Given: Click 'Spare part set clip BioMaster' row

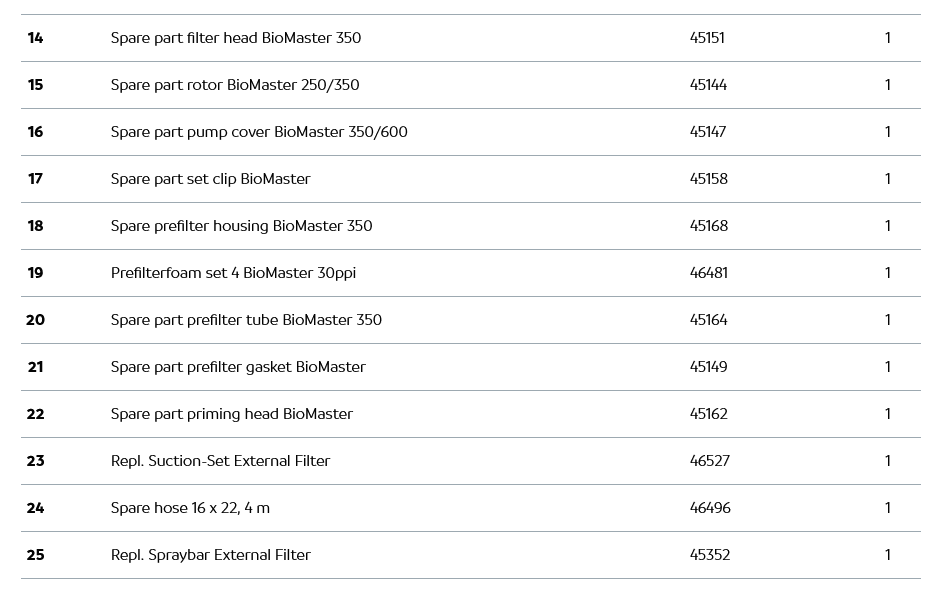Looking at the screenshot, I should point(210,179).
